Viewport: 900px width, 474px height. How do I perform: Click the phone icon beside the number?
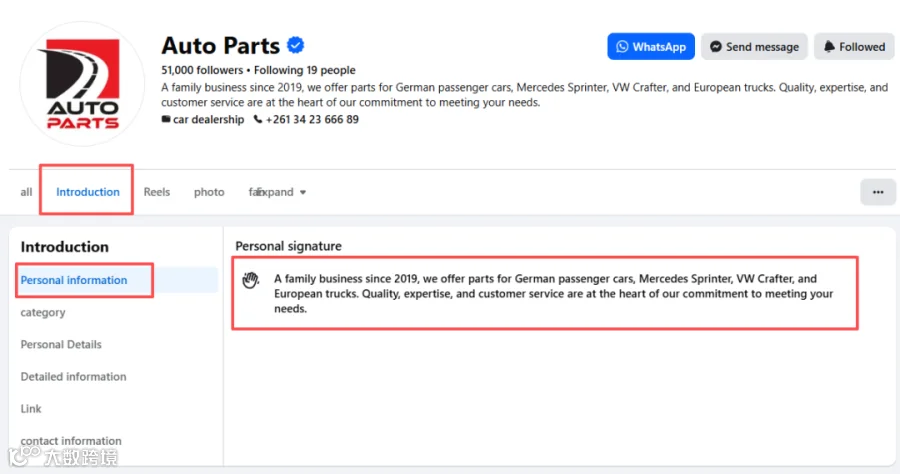pos(258,119)
